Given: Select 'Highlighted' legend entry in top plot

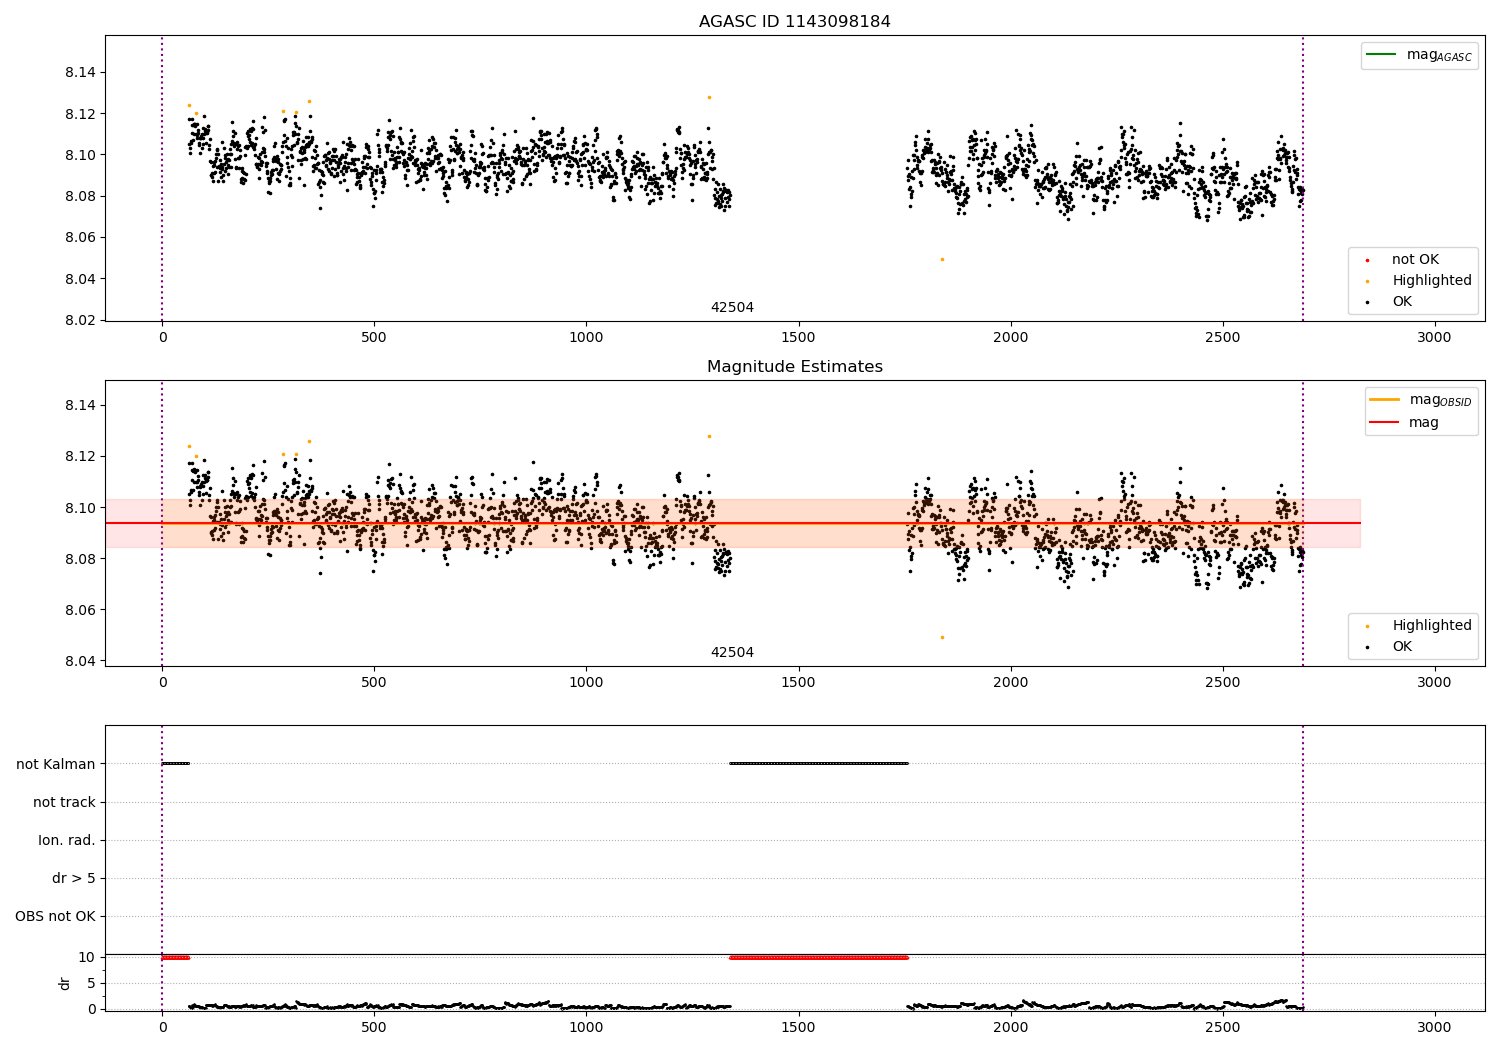Looking at the screenshot, I should (1420, 281).
